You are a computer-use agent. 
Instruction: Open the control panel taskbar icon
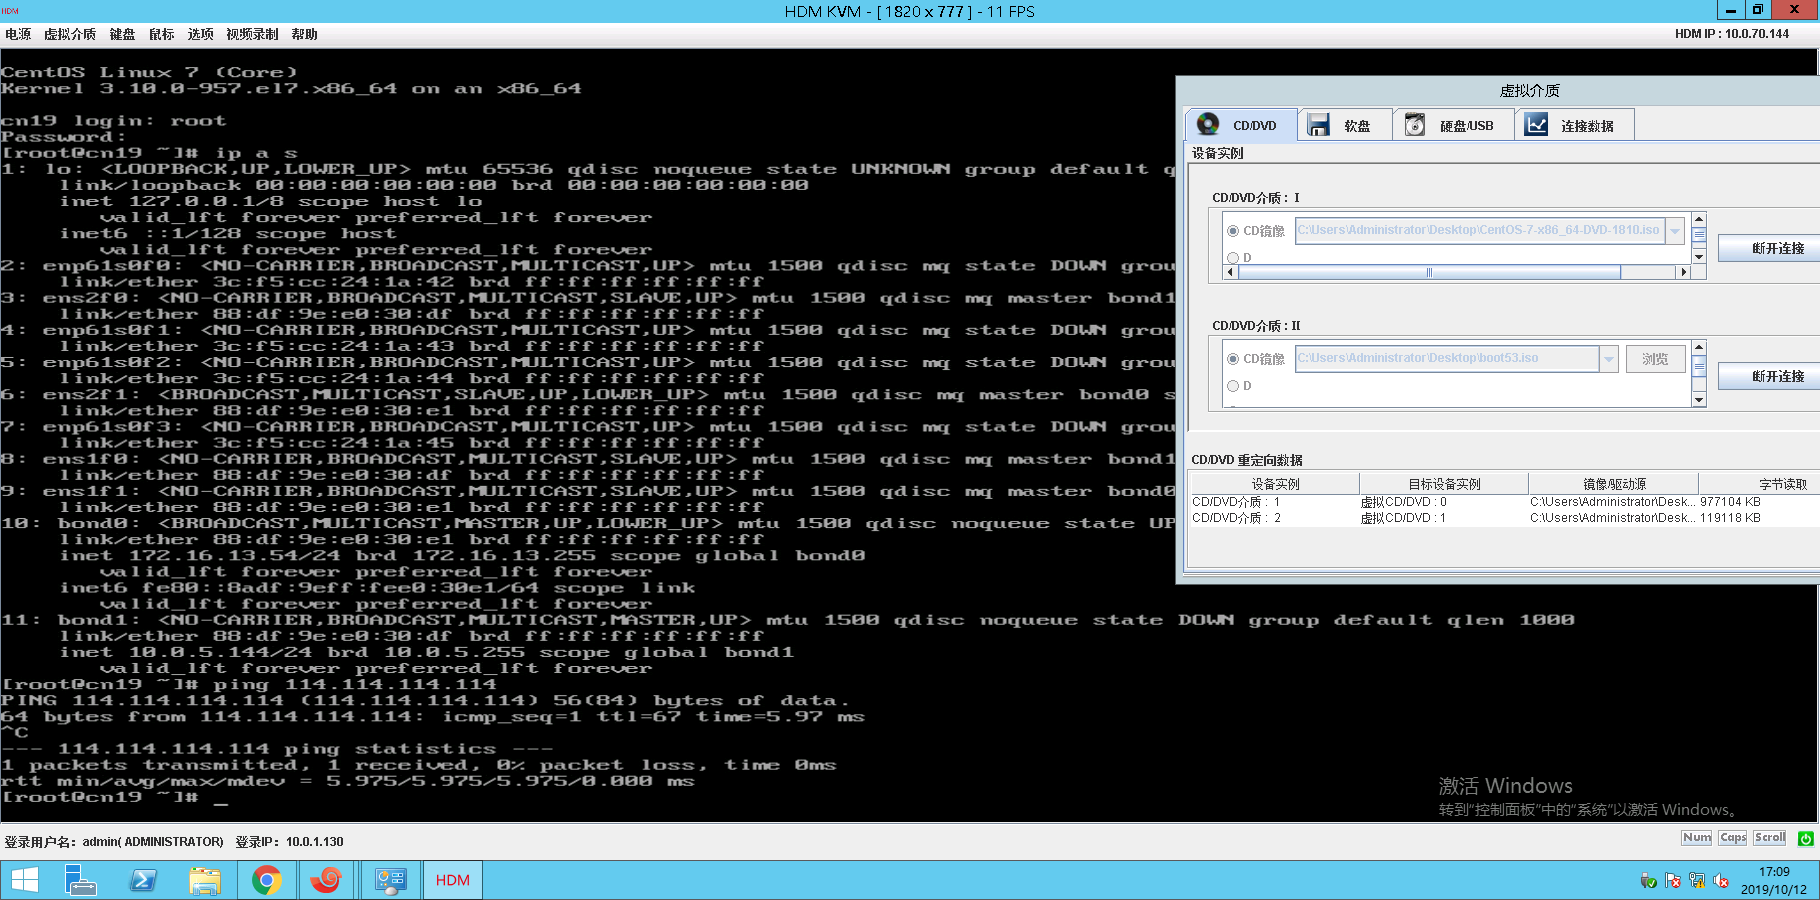(x=390, y=880)
